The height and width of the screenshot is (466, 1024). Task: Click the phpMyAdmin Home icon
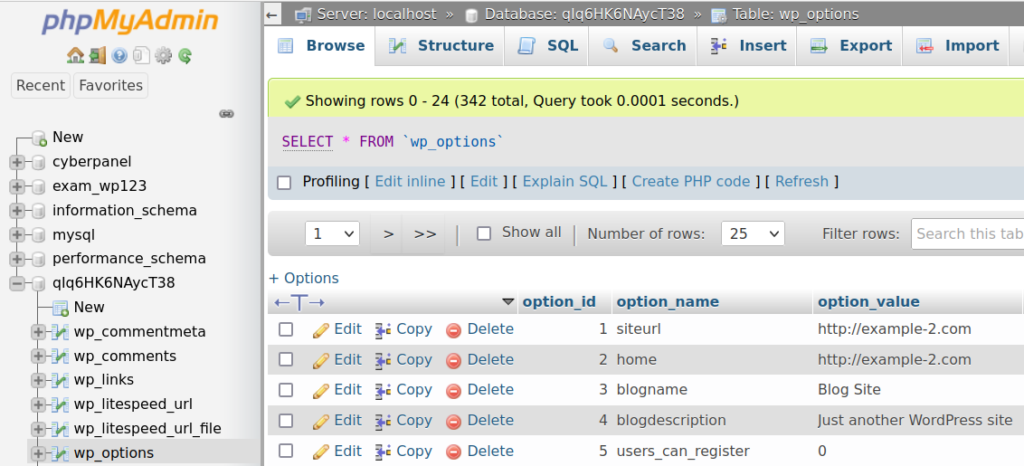75,56
